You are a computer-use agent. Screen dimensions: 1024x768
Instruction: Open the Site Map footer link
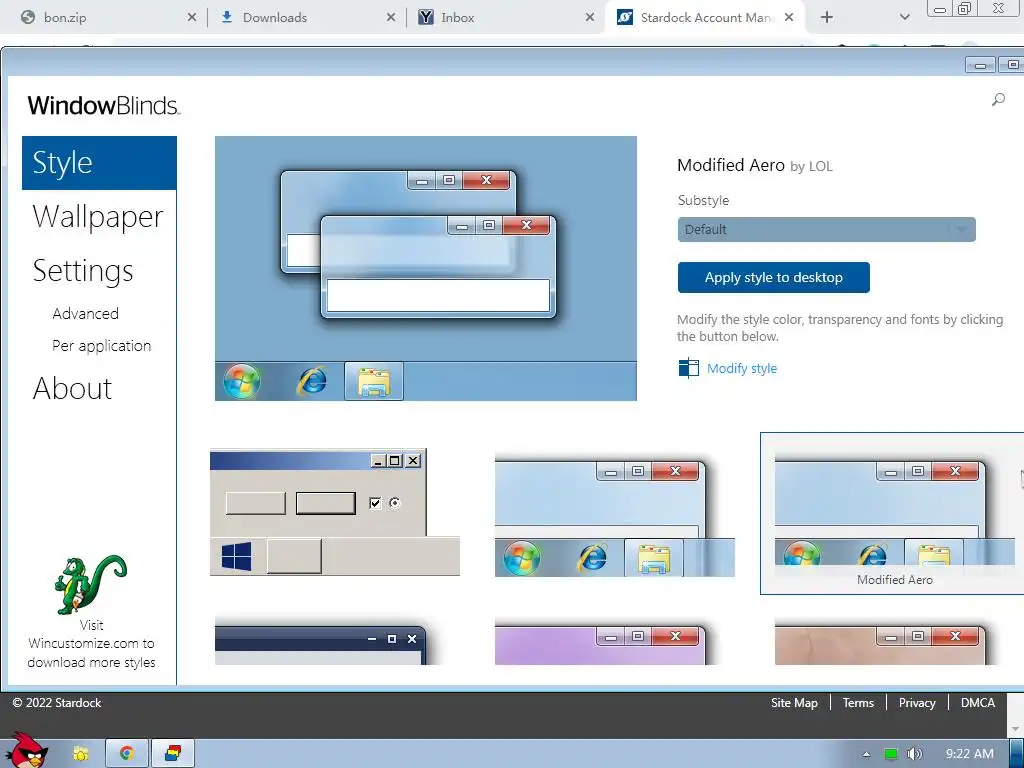point(794,703)
